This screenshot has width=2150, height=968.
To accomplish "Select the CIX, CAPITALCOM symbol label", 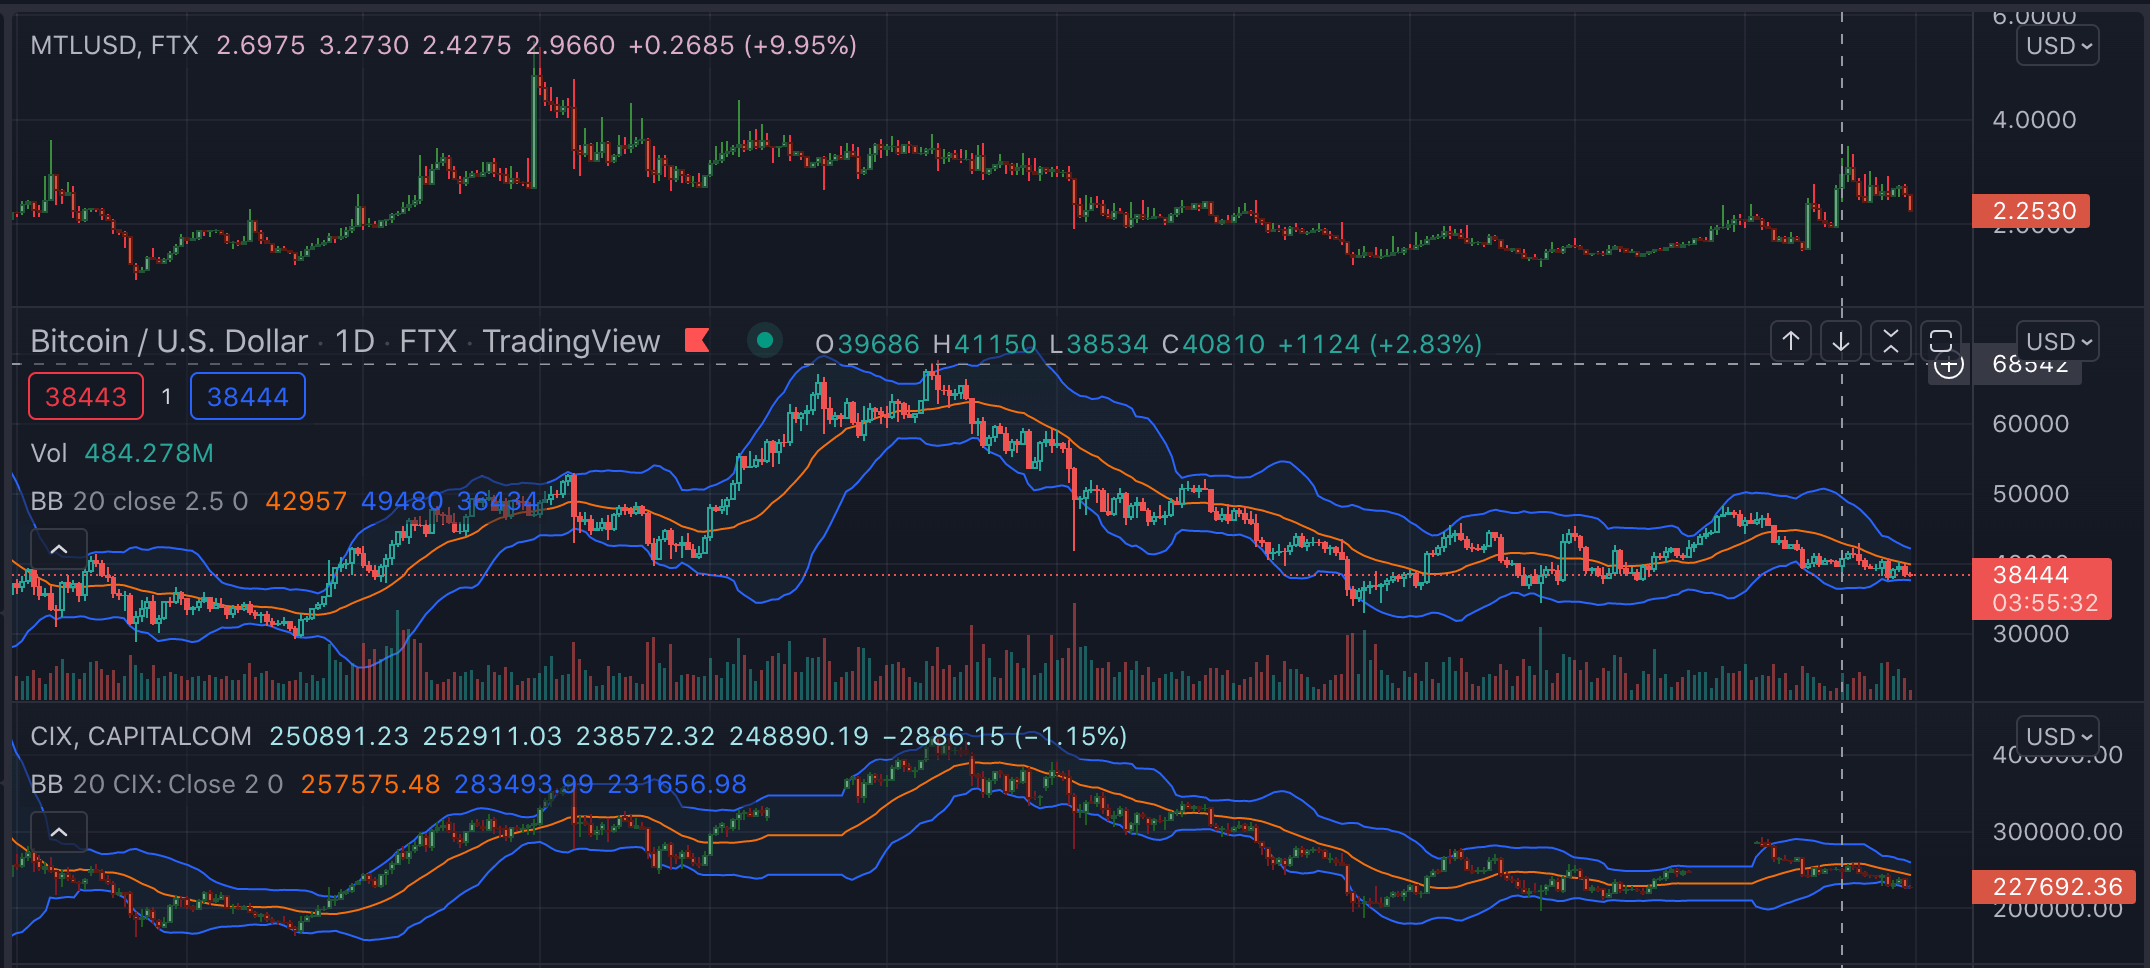I will coord(141,737).
